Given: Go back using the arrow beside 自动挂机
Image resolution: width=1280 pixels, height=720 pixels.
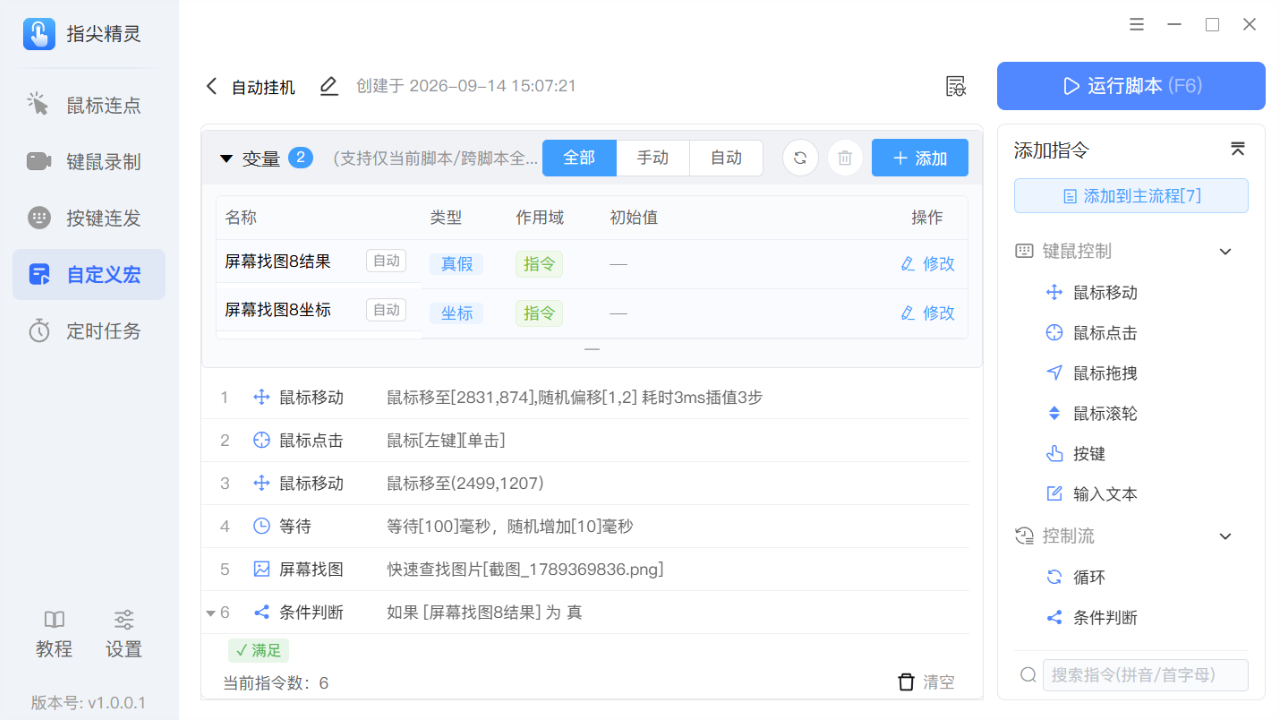Looking at the screenshot, I should (211, 86).
